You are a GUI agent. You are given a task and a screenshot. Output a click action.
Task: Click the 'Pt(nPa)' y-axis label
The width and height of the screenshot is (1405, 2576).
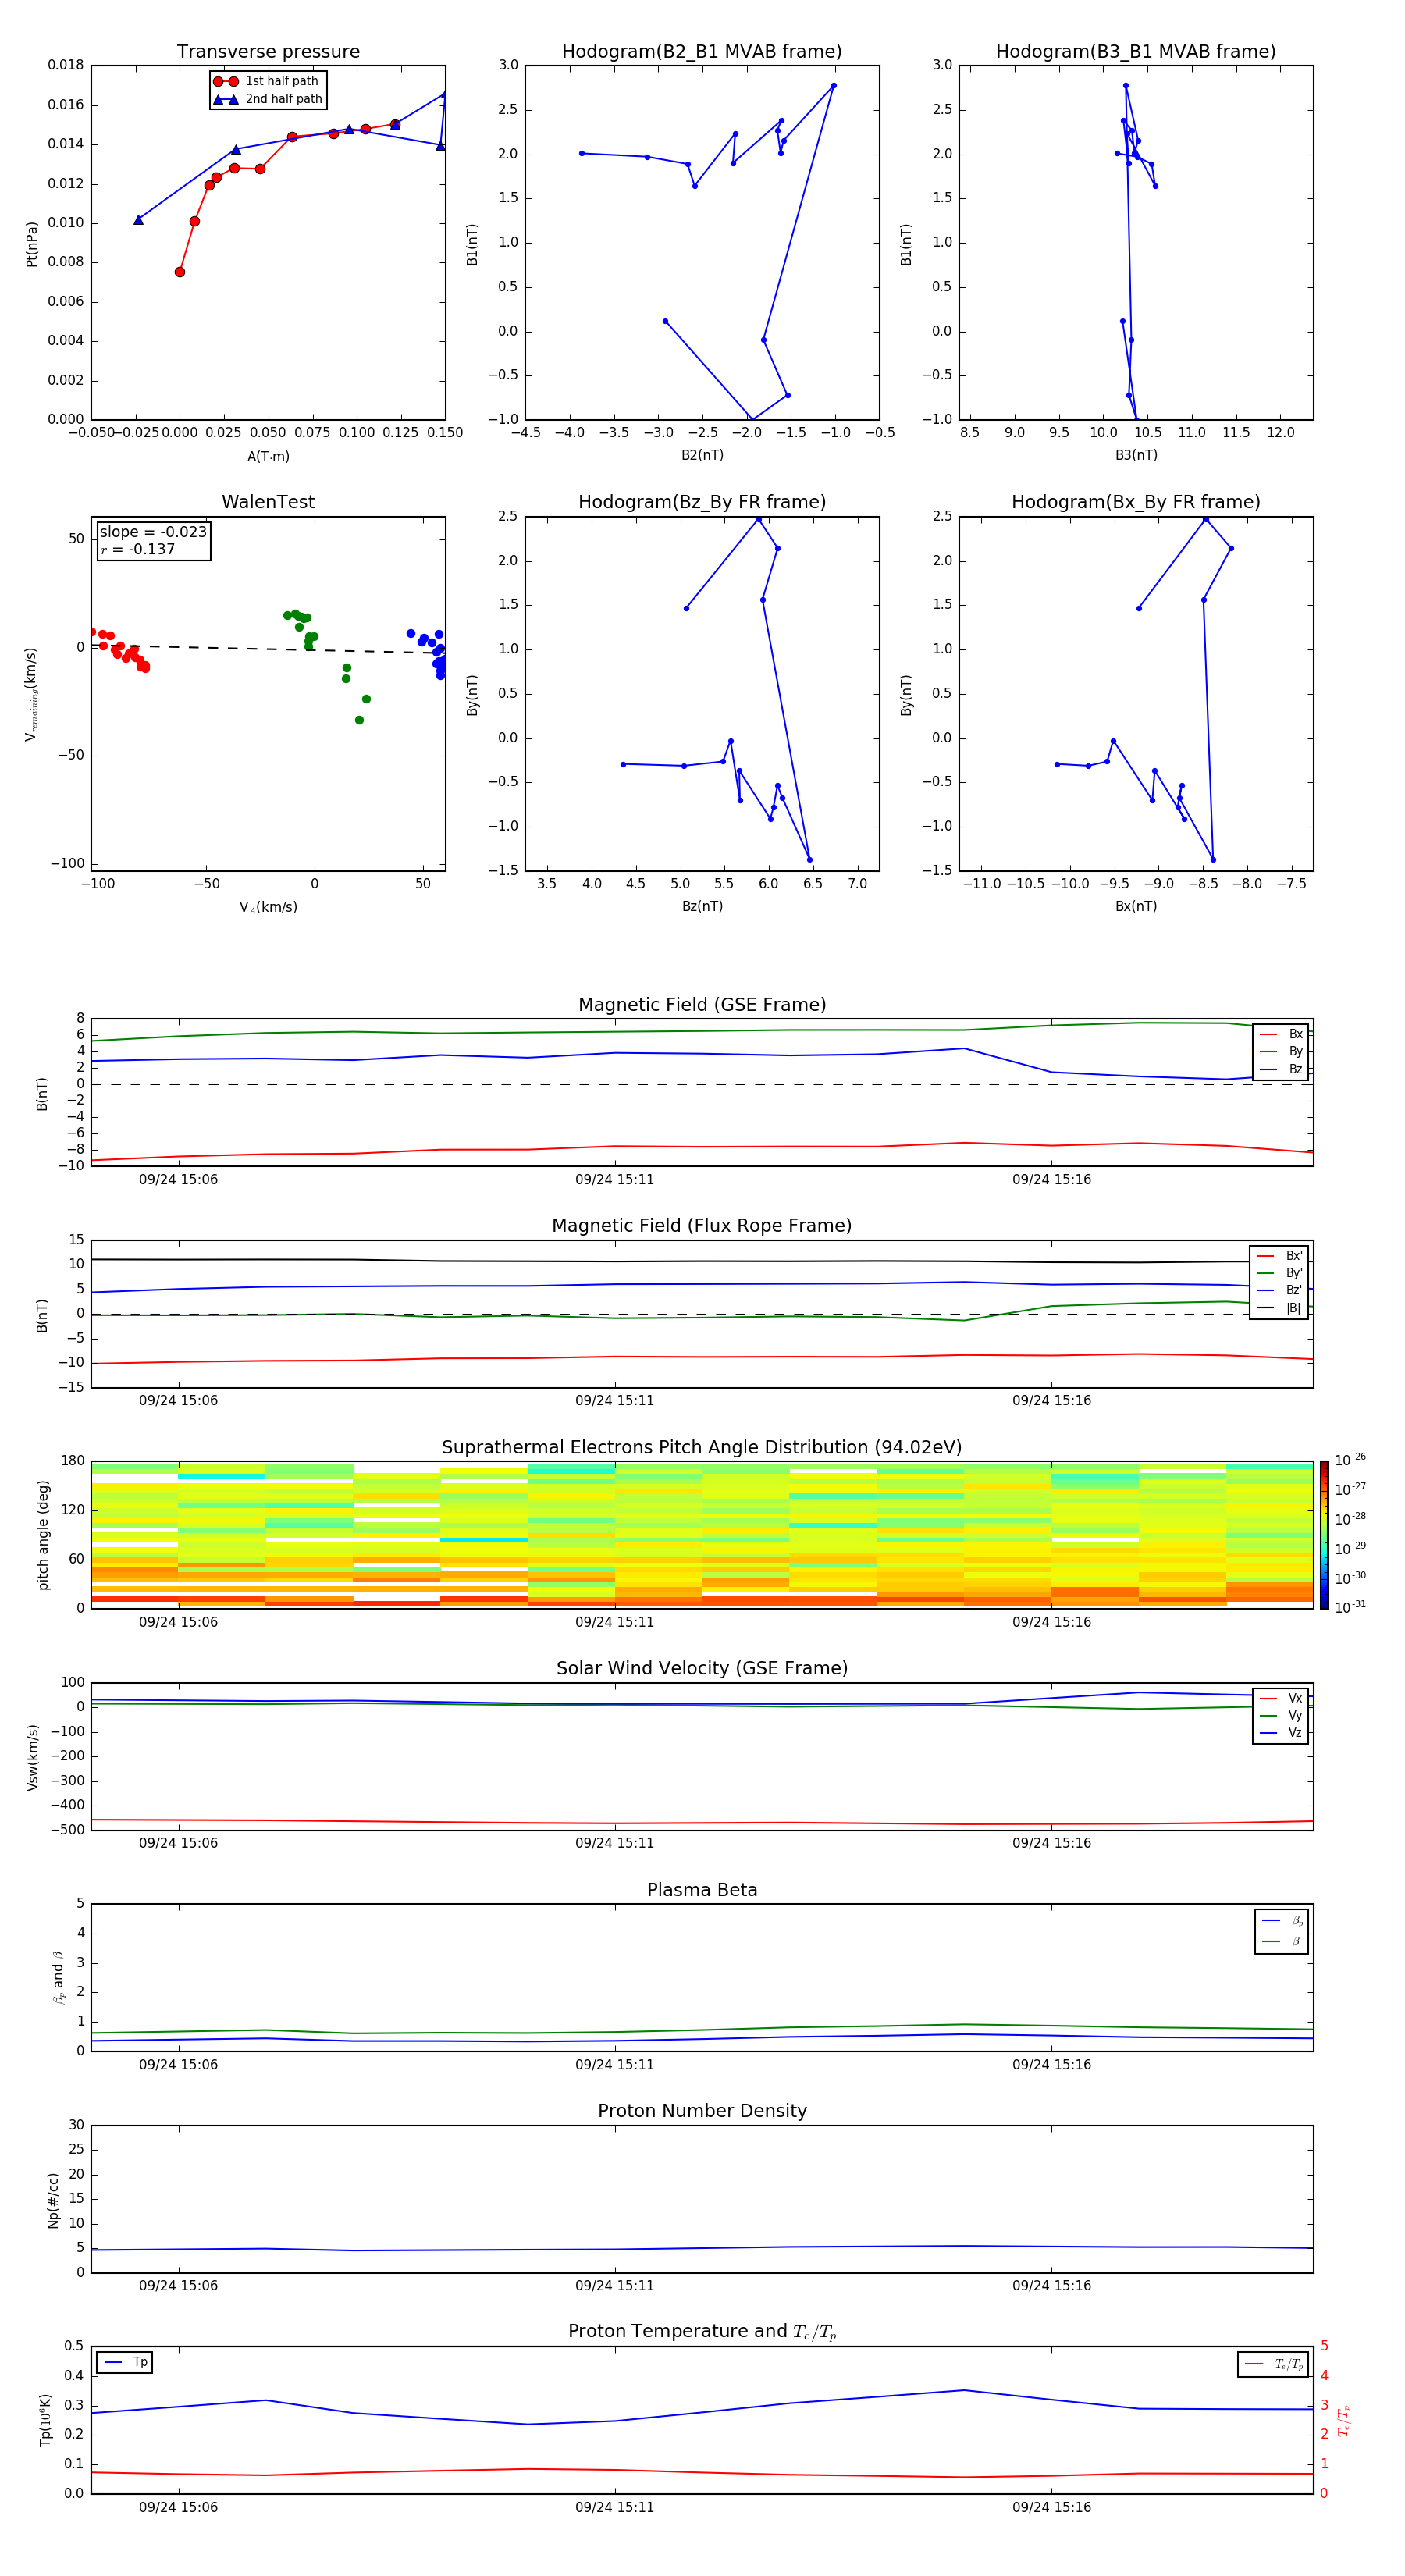pos(32,244)
